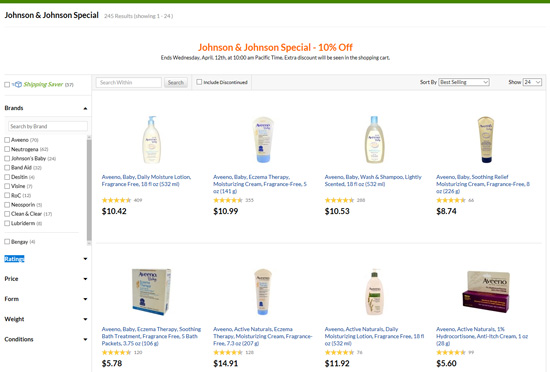
Task: Click the Search by Brand input field
Action: (48, 126)
